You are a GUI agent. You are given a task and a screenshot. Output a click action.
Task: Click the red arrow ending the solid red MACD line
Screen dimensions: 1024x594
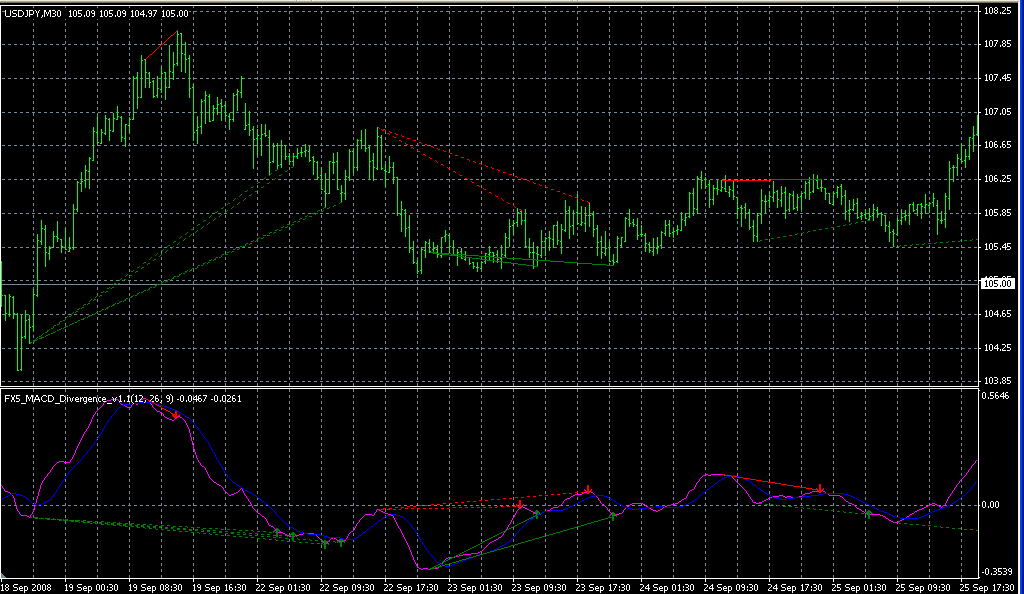tap(821, 490)
